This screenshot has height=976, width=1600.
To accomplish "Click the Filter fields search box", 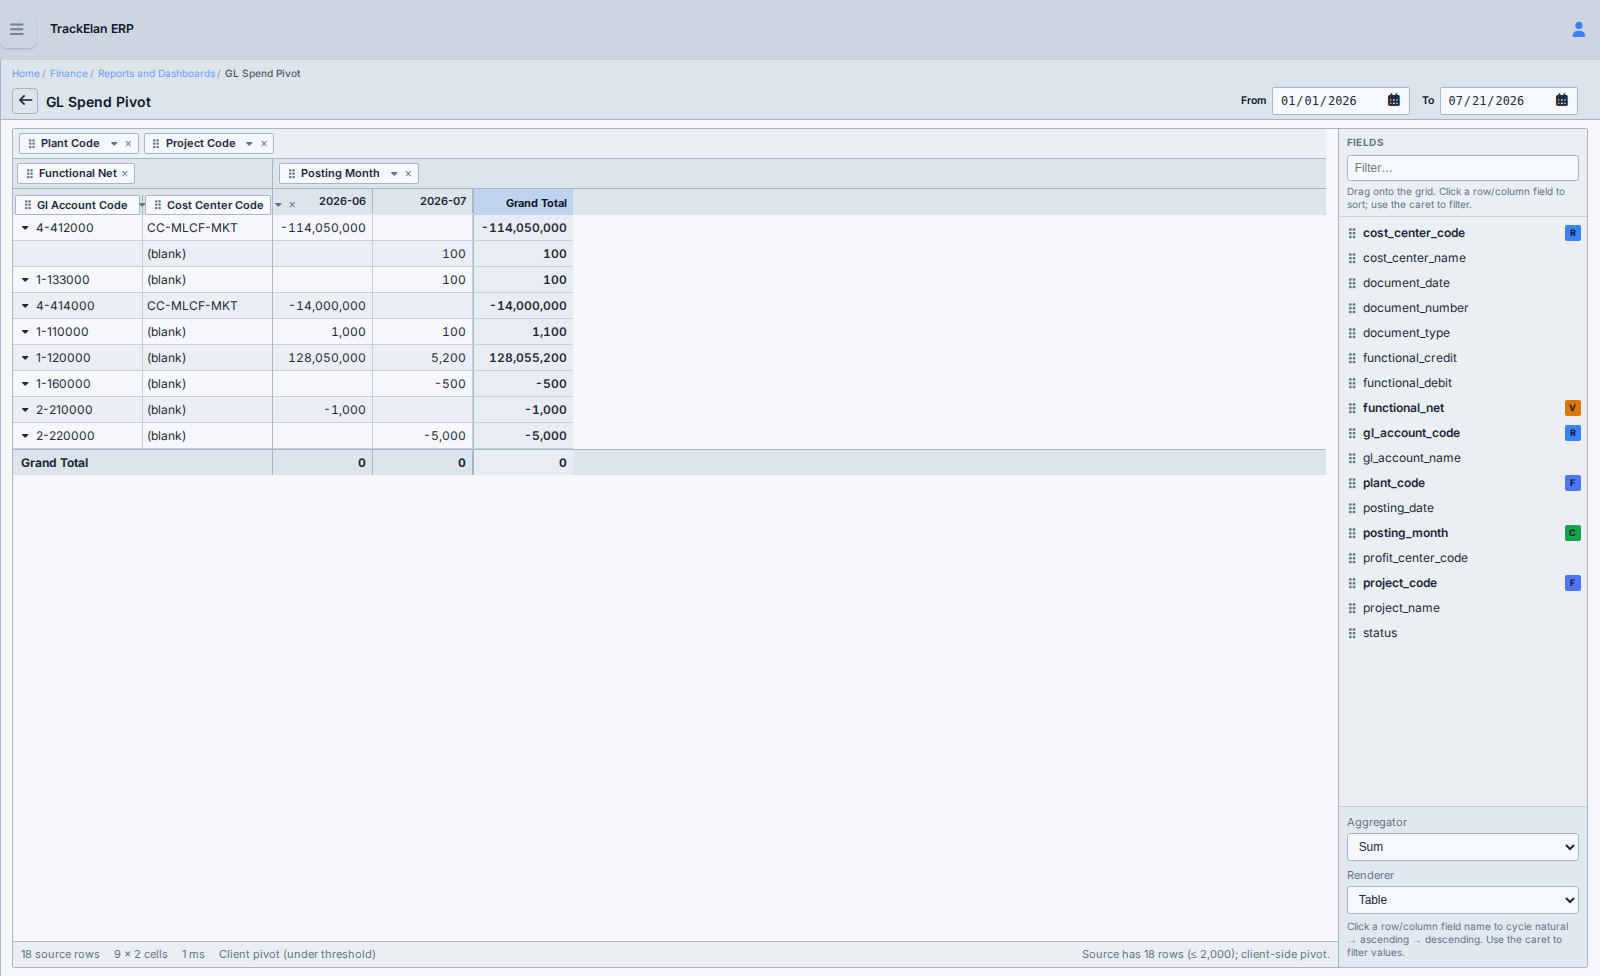I will (x=1462, y=168).
